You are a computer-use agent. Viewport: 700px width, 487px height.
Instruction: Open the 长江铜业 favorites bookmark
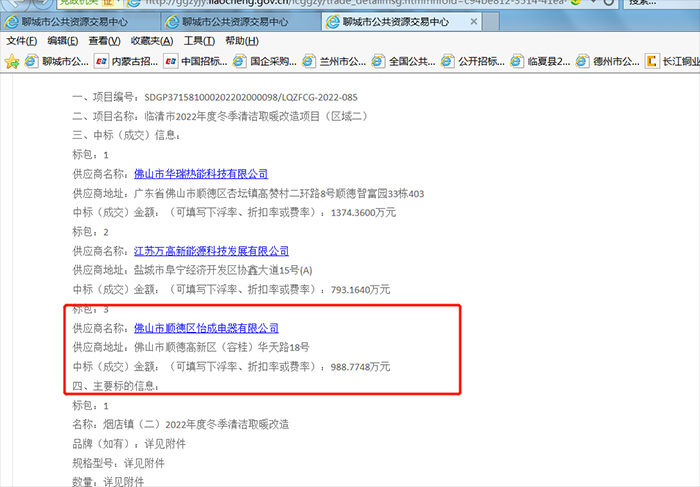coord(673,61)
